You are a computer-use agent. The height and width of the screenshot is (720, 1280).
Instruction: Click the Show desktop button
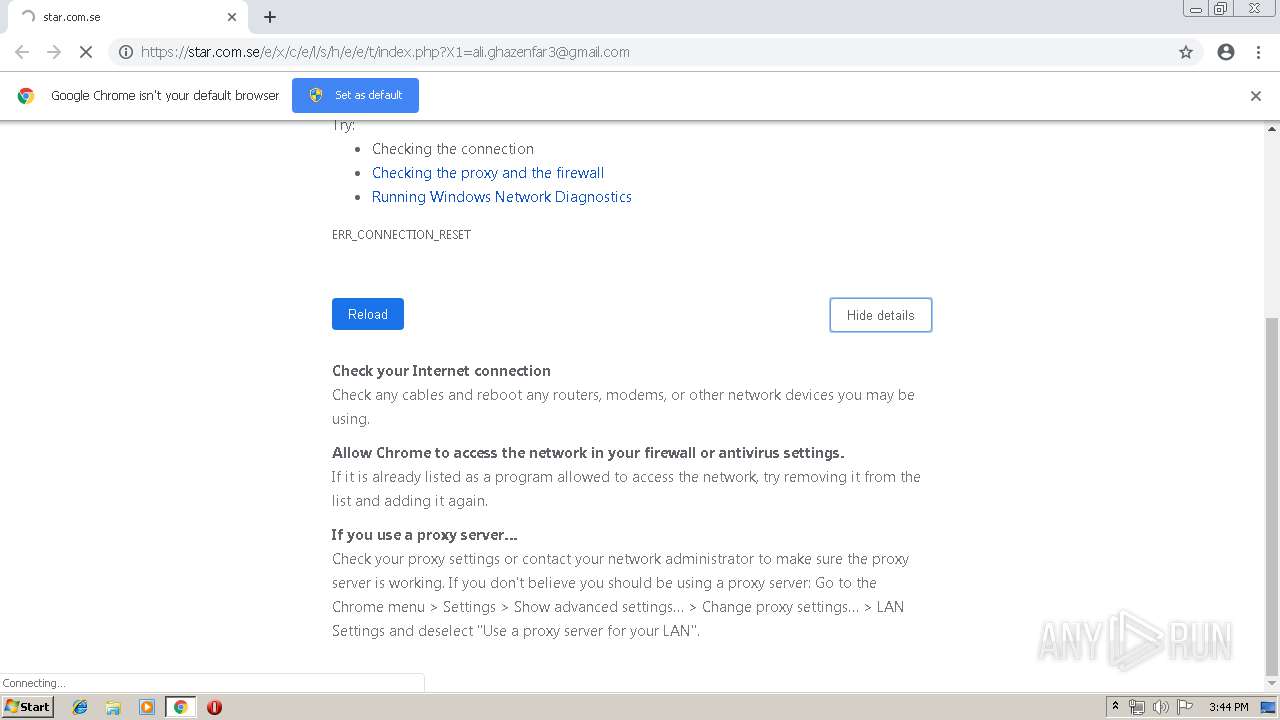pyautogui.click(x=1268, y=707)
